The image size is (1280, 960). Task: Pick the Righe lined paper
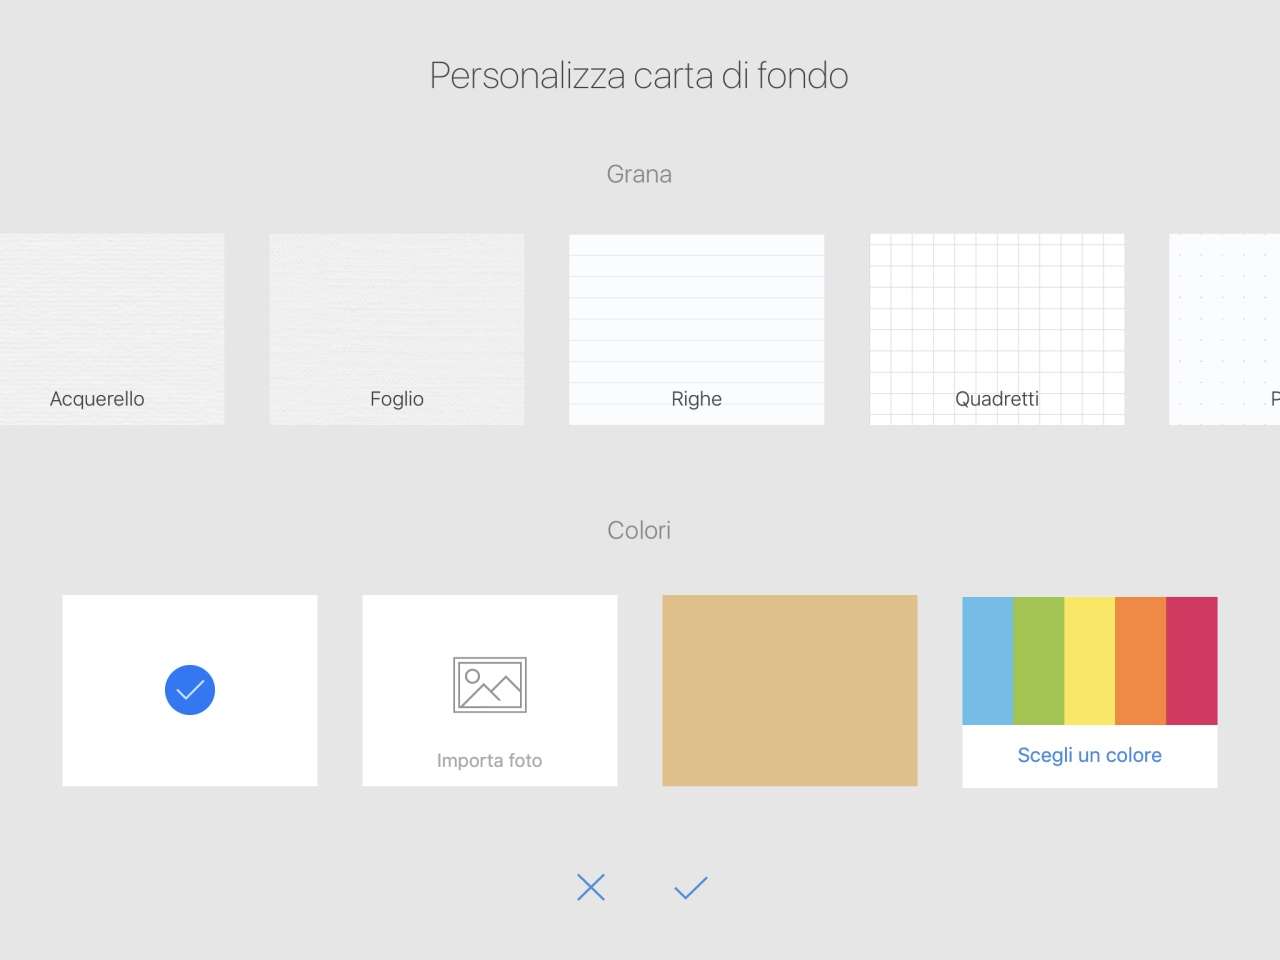(x=697, y=329)
